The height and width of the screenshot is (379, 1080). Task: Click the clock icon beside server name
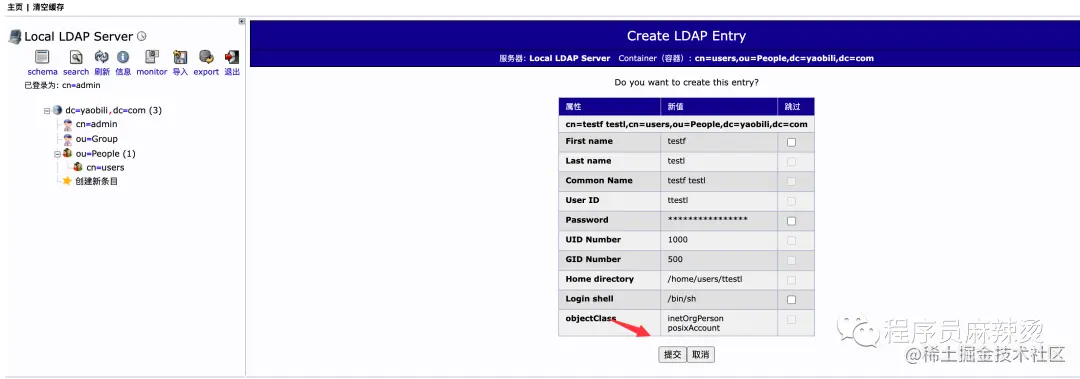point(141,37)
